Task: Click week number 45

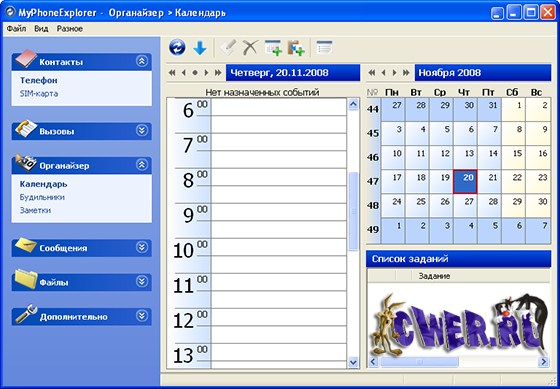Action: point(373,134)
